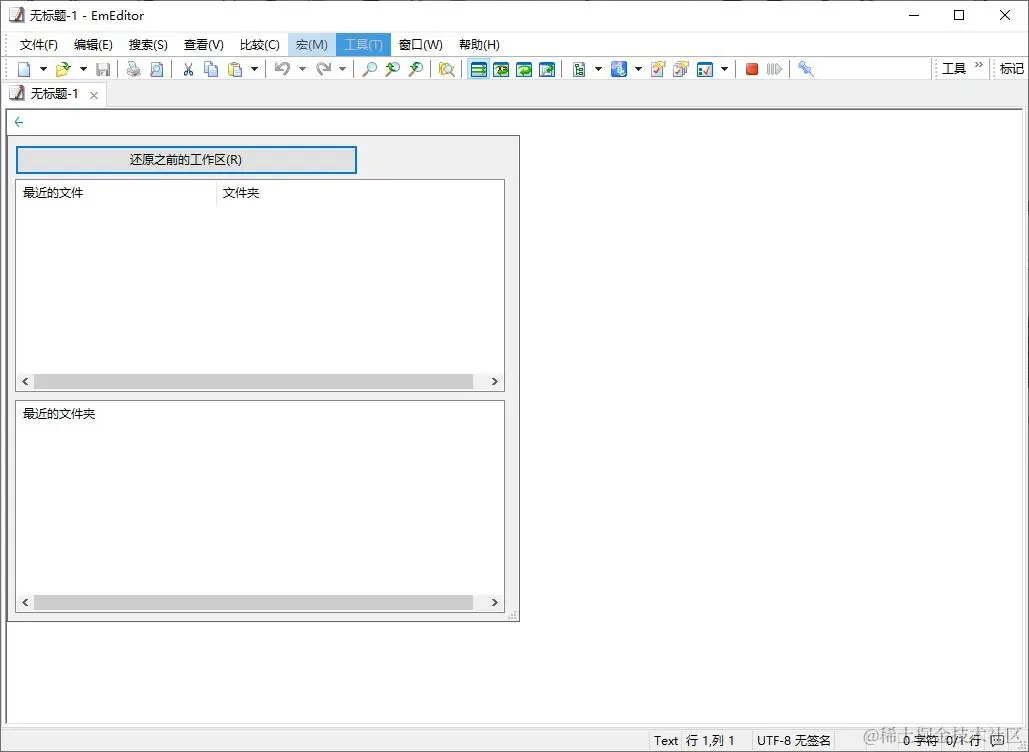
Task: Create a new file with the New icon
Action: click(x=24, y=69)
